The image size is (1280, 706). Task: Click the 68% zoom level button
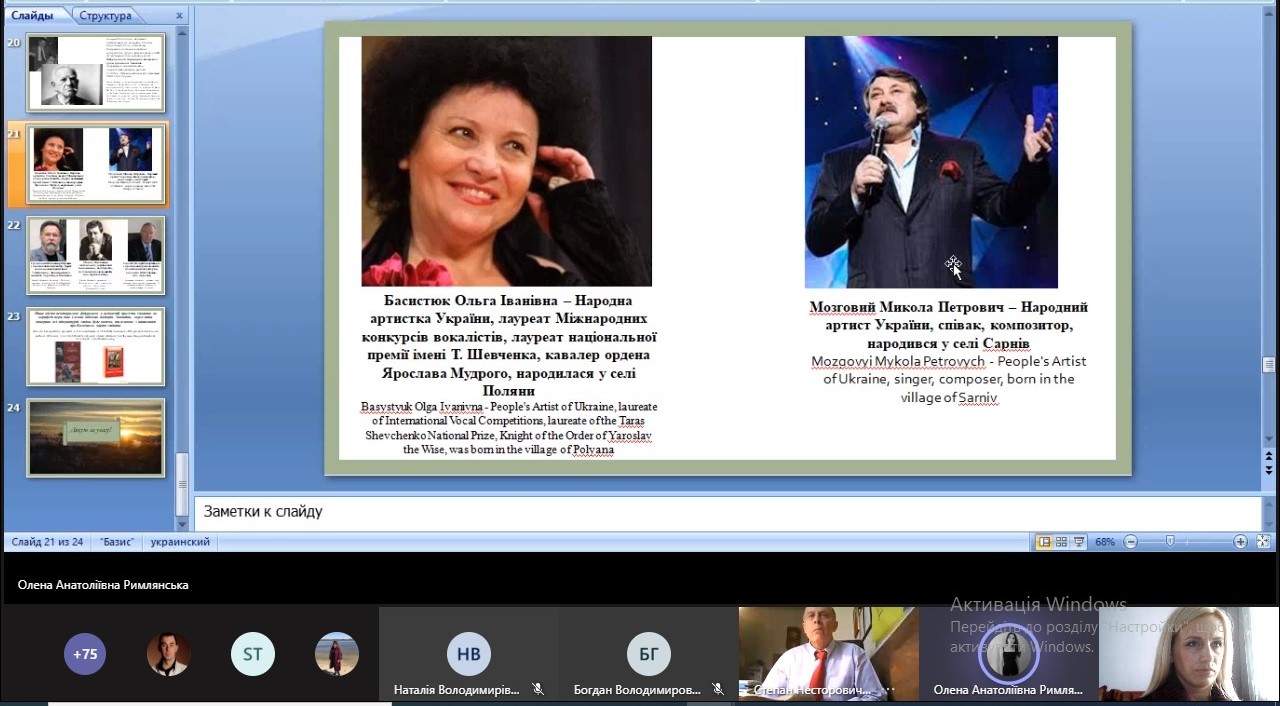[1105, 542]
